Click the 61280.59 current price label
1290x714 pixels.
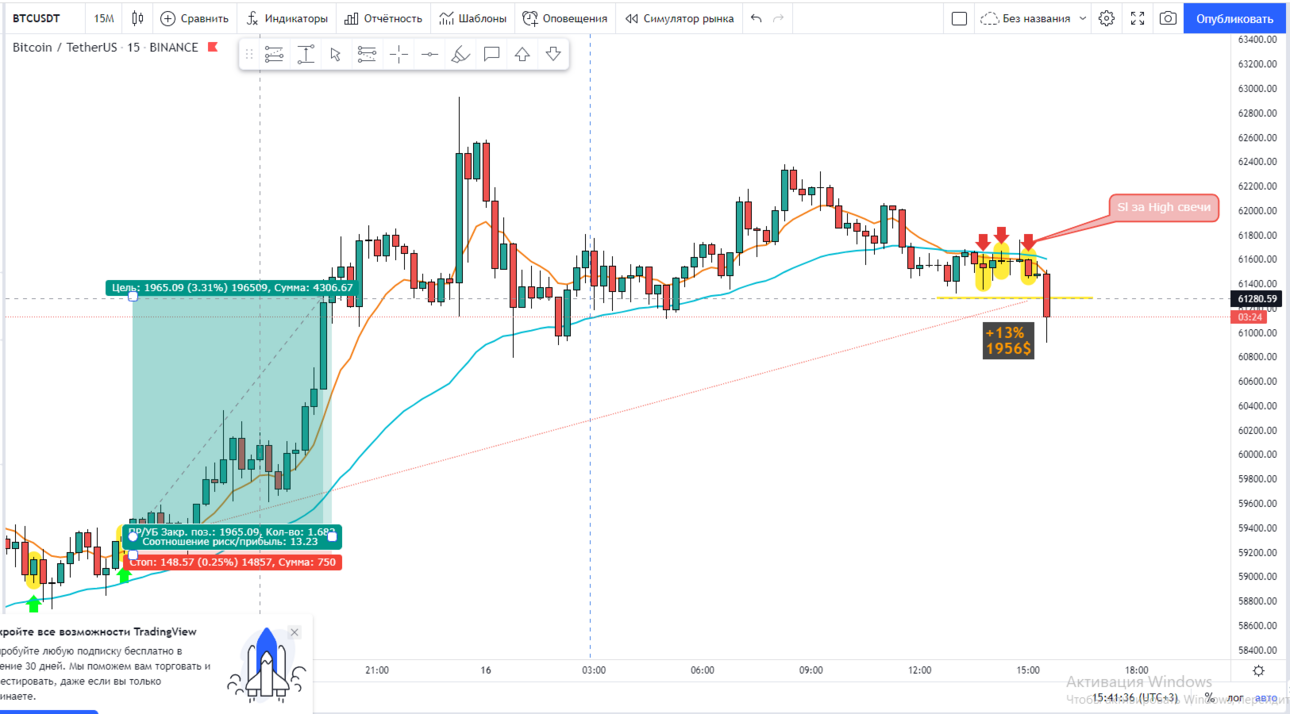pos(1257,299)
